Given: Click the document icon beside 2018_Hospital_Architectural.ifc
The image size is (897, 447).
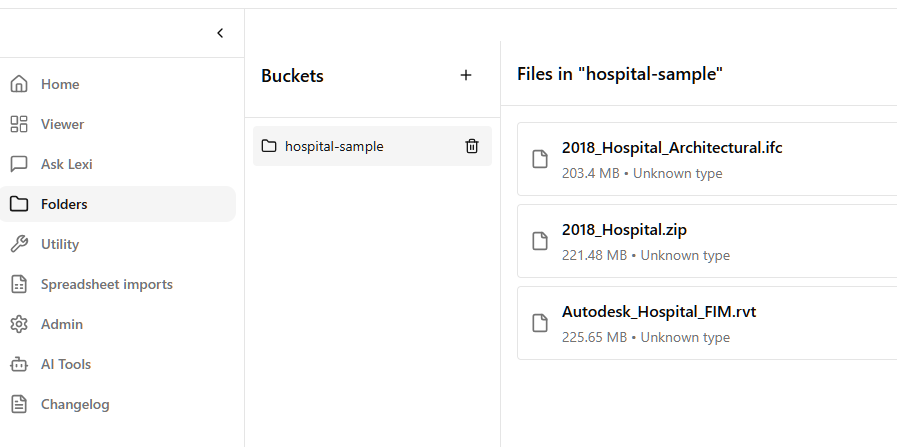Looking at the screenshot, I should click(540, 159).
